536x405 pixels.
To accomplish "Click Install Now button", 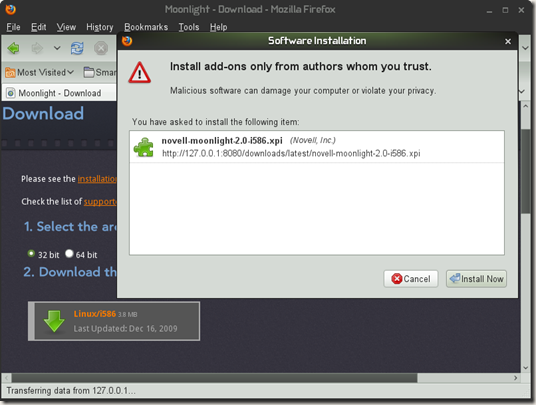I will [x=476, y=279].
